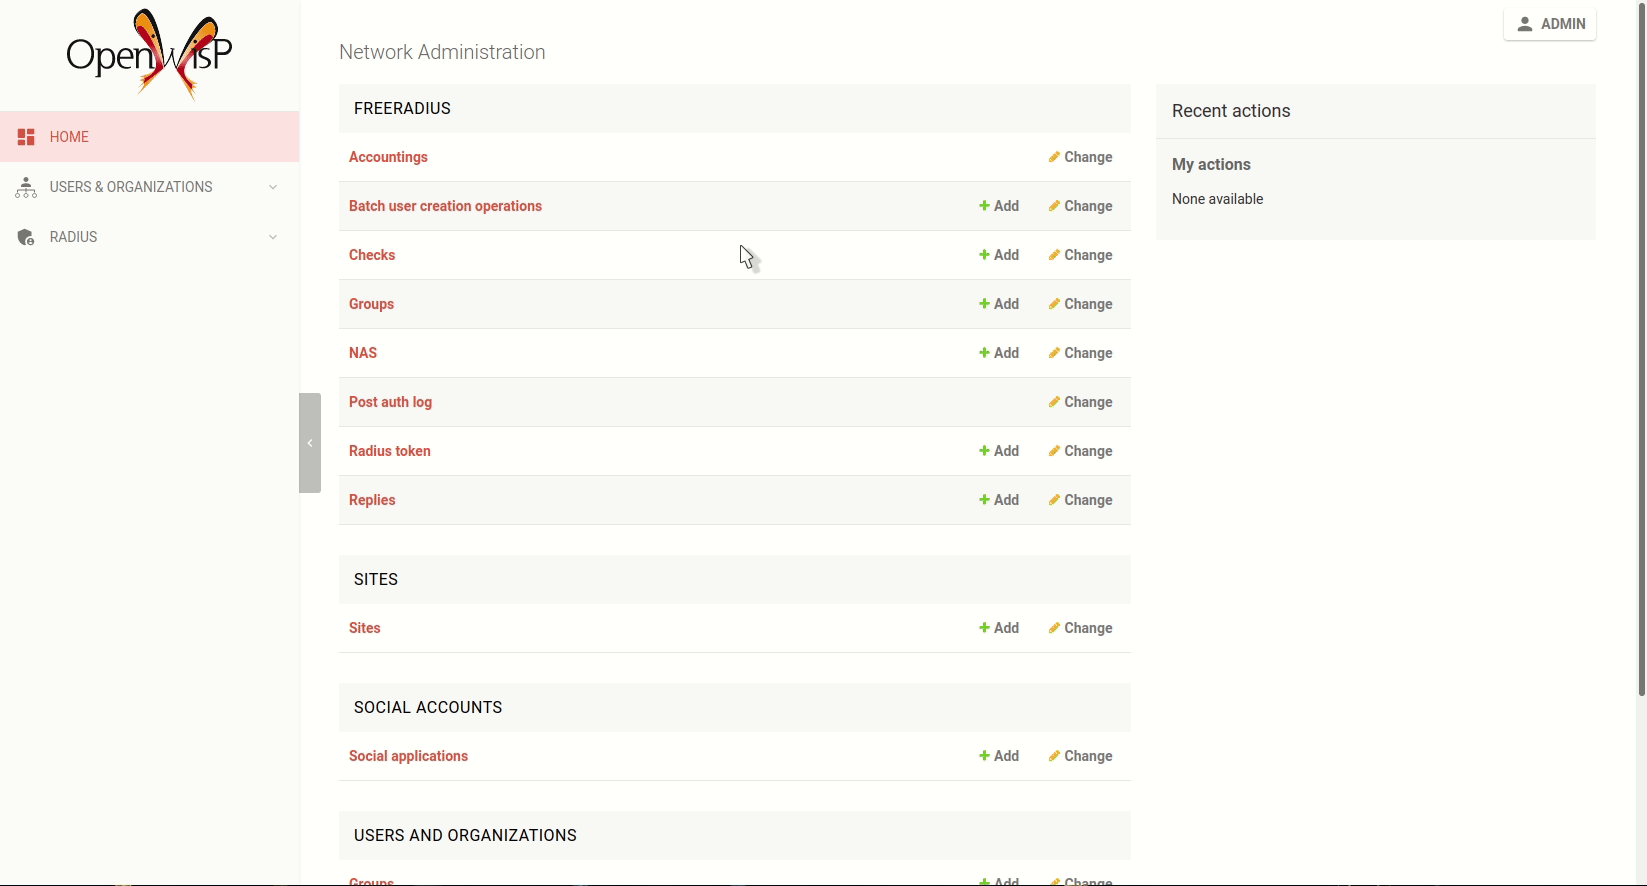Click the My actions subheading
Screen dimensions: 1647x886
(1211, 164)
